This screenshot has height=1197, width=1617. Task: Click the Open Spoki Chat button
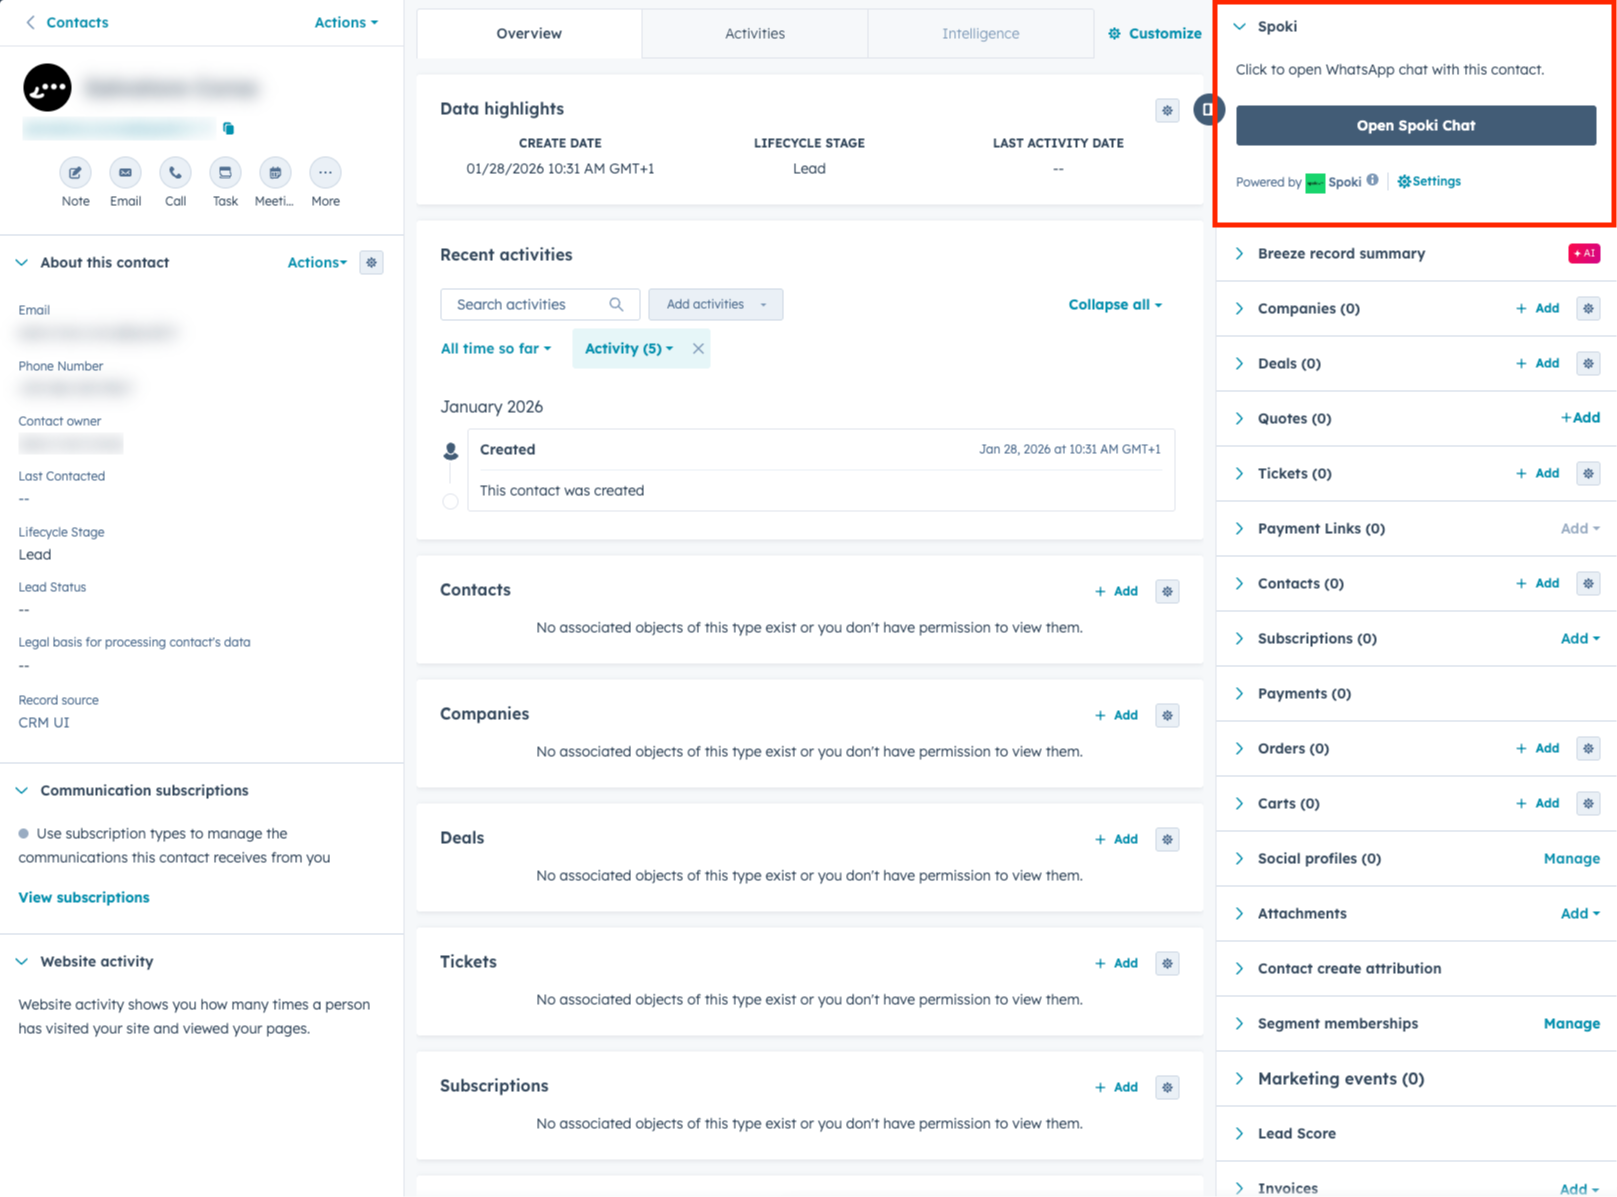tap(1415, 125)
